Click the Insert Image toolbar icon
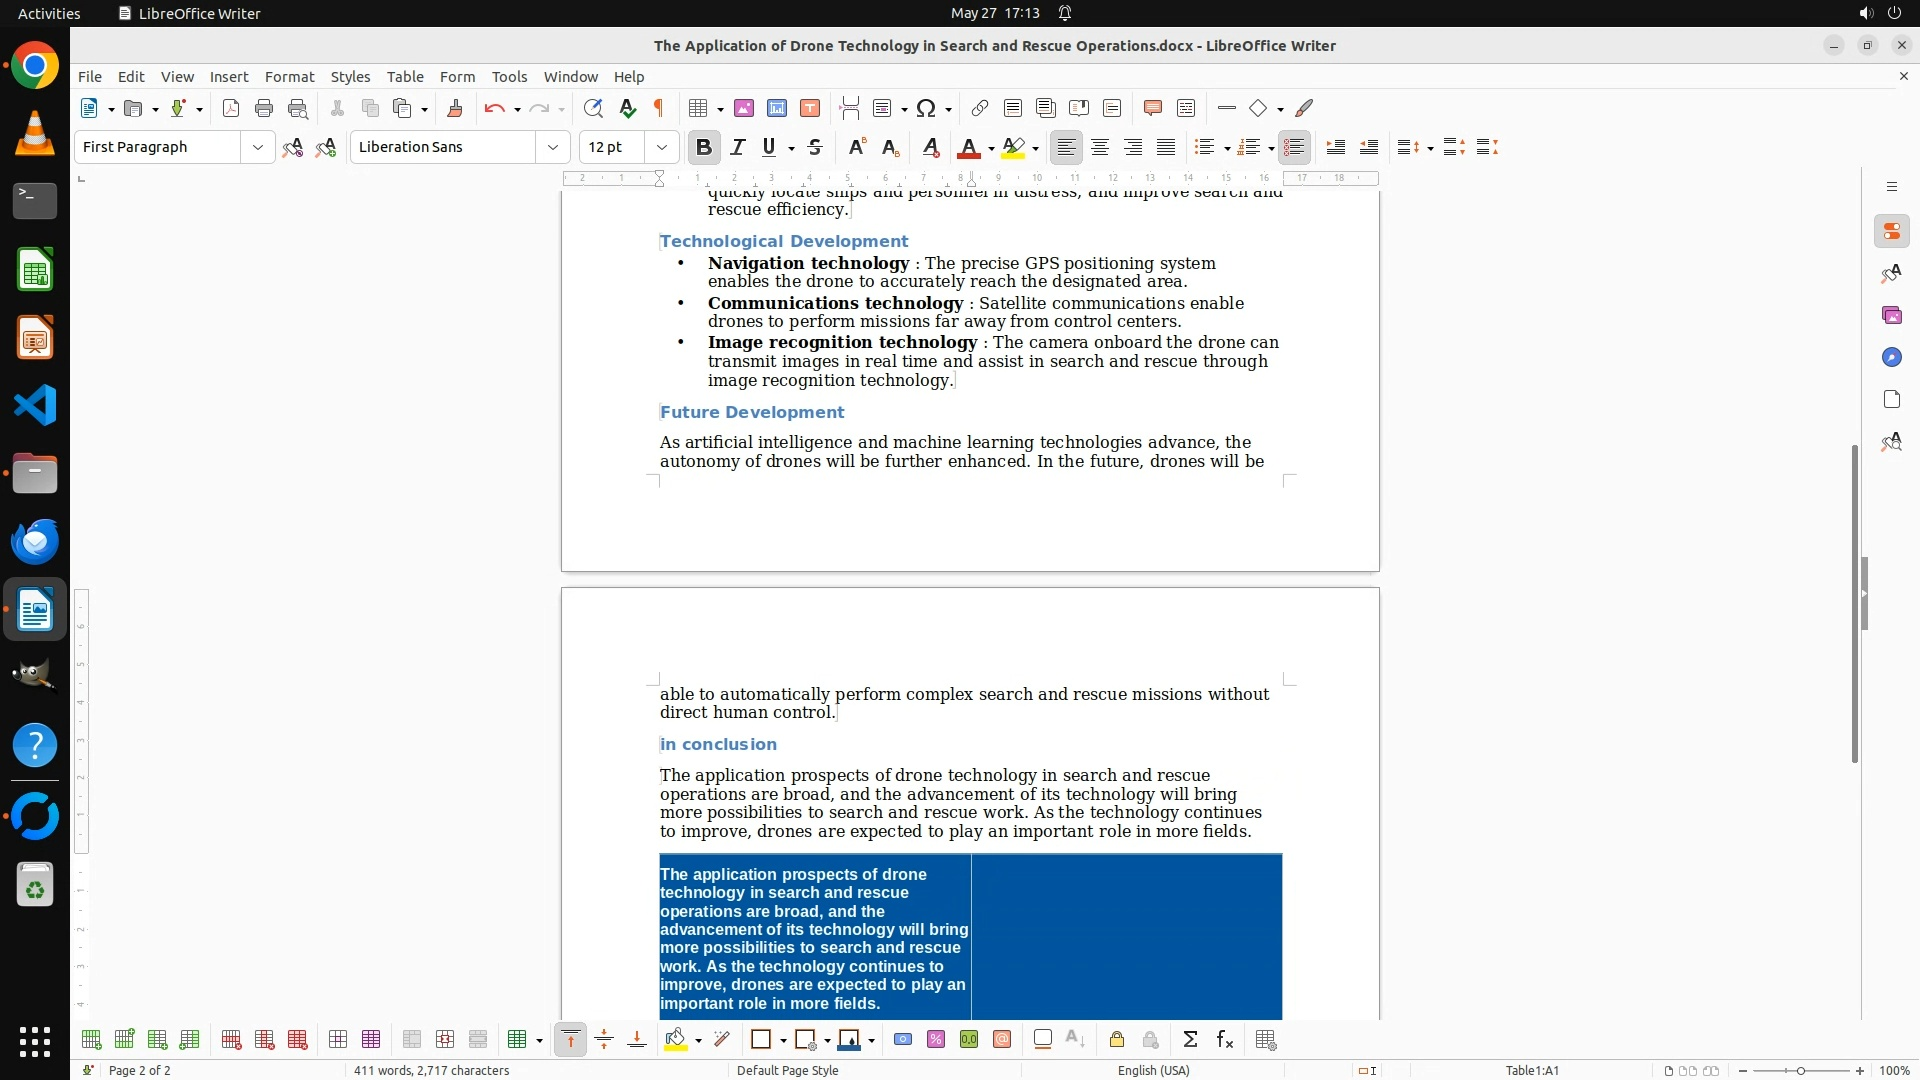This screenshot has height=1080, width=1920. click(744, 108)
